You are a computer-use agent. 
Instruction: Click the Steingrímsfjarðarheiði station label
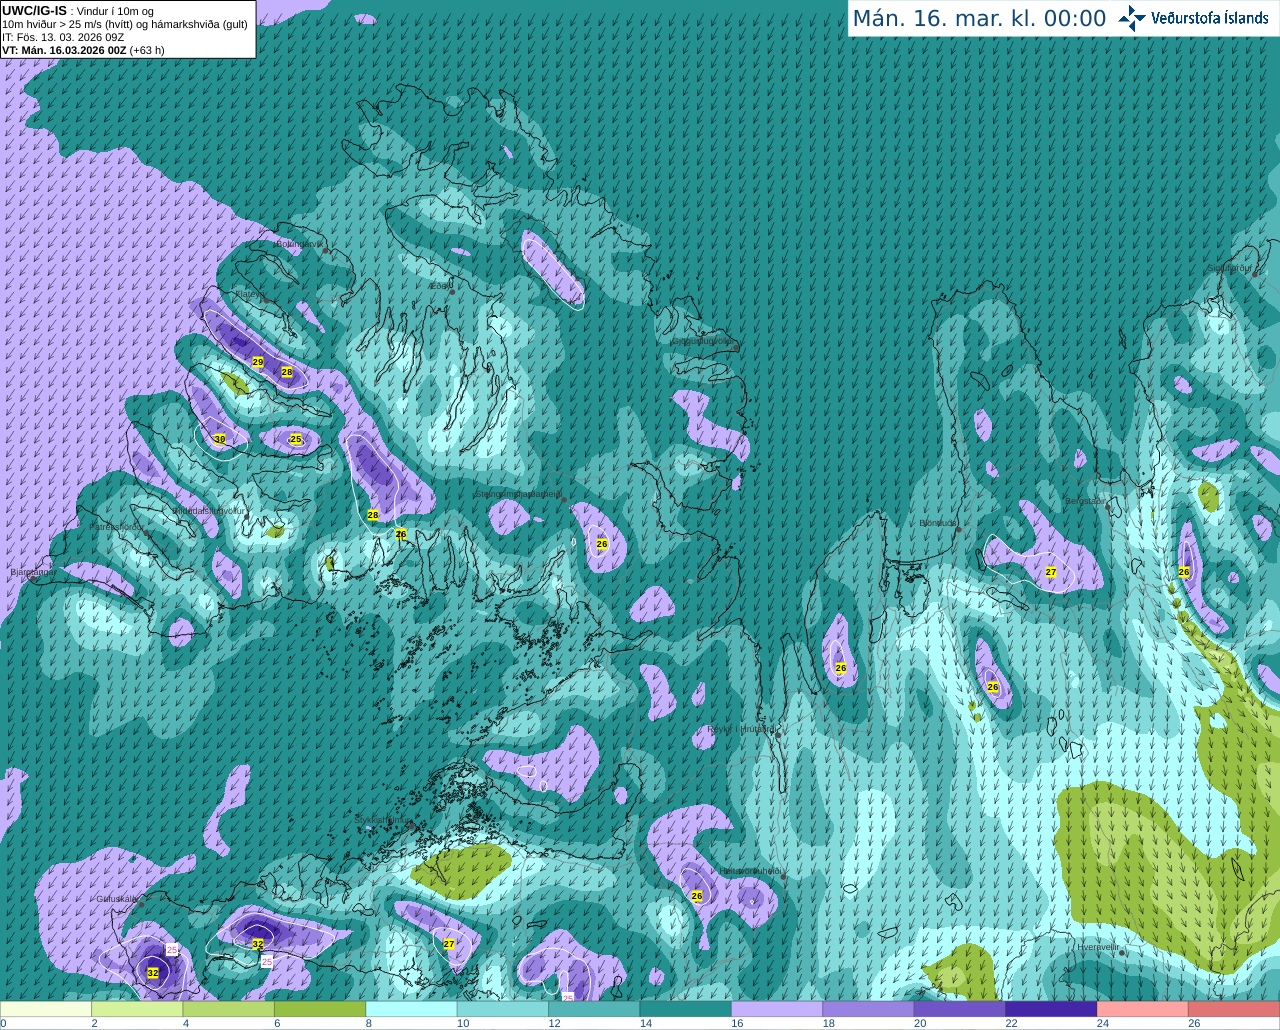(x=517, y=493)
